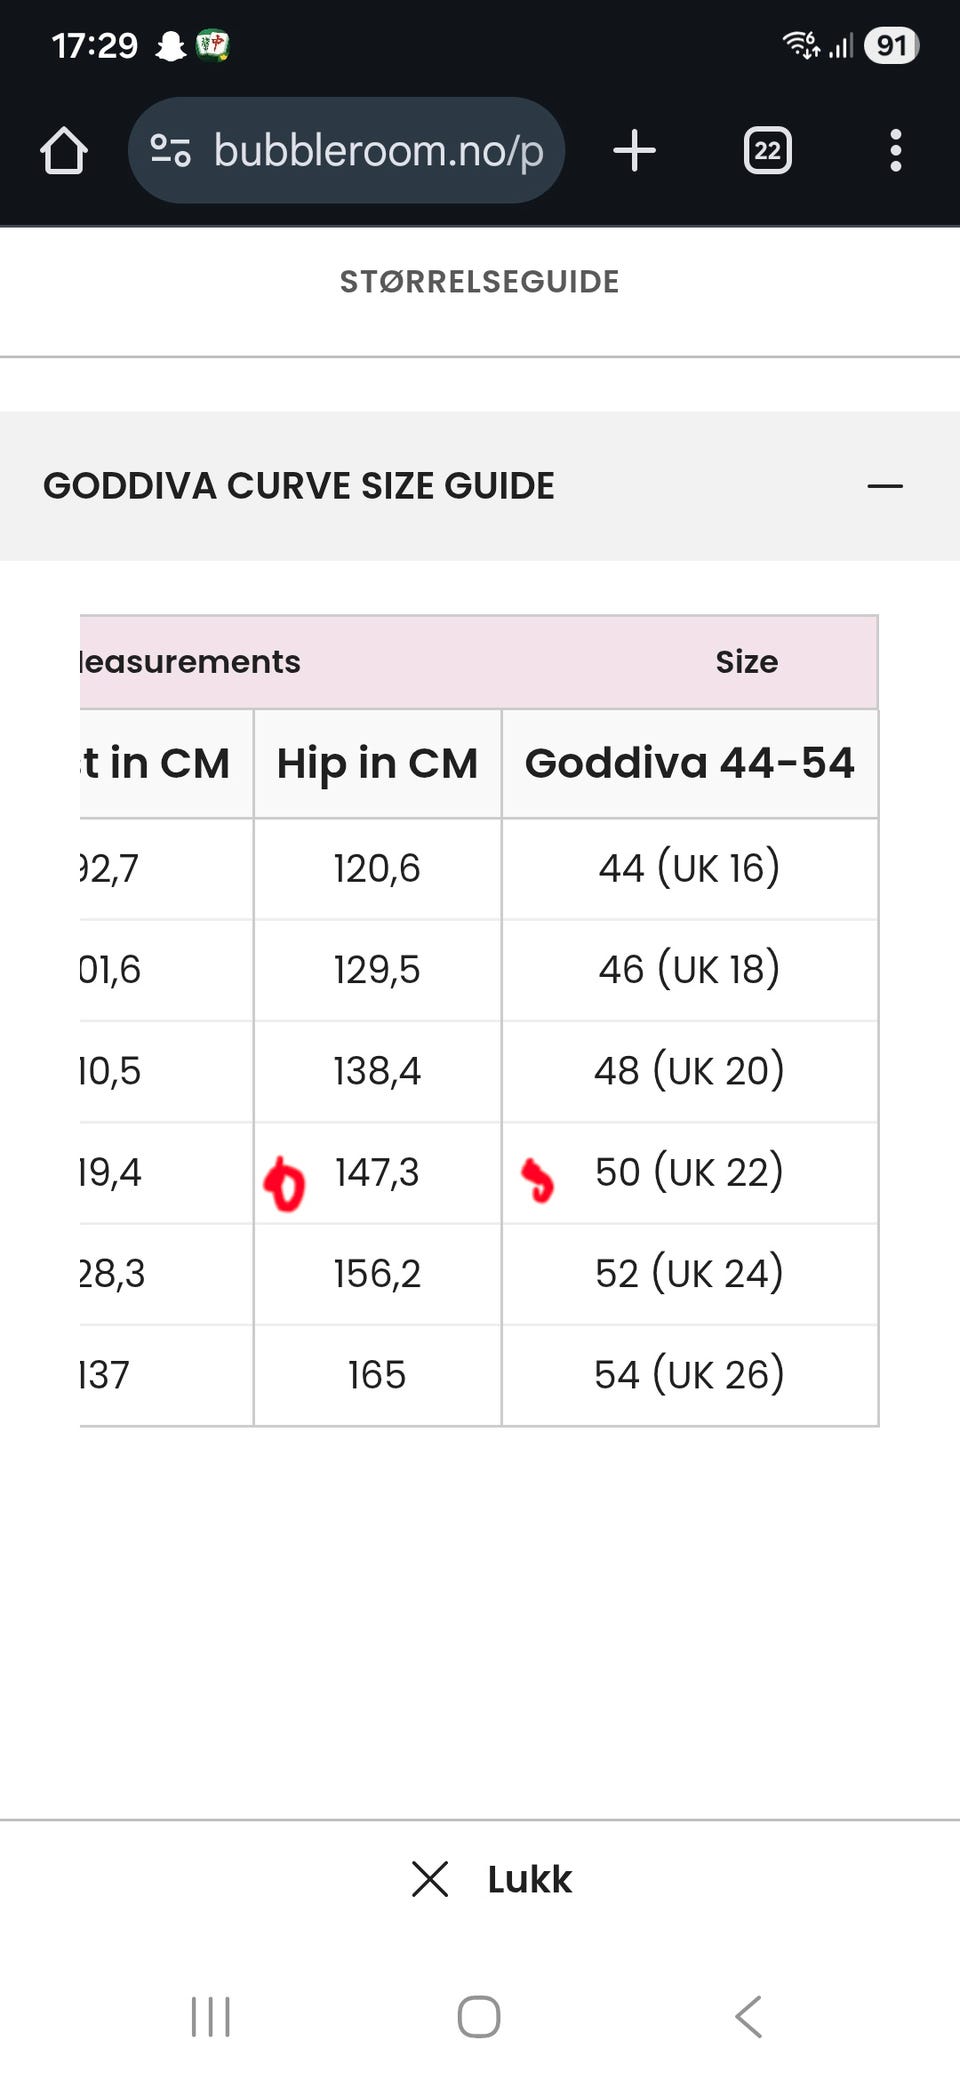Image resolution: width=960 pixels, height=2080 pixels.
Task: Tap Goddiva Curve Size Guide heading
Action: pyautogui.click(x=298, y=486)
